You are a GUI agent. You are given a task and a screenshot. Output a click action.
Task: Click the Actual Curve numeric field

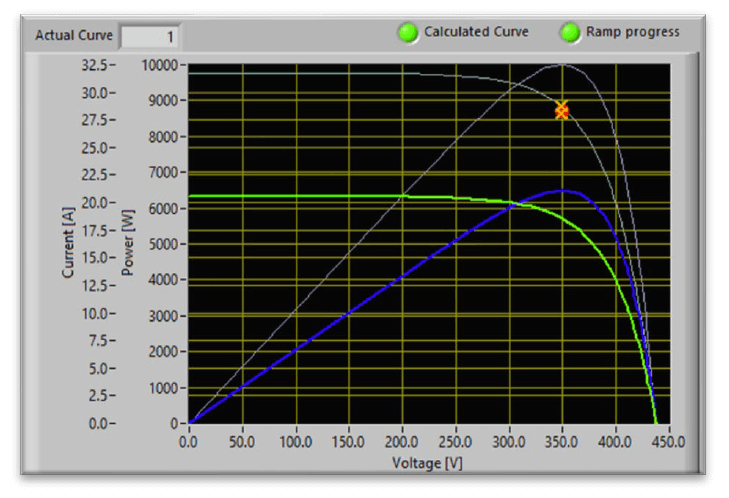(x=150, y=36)
